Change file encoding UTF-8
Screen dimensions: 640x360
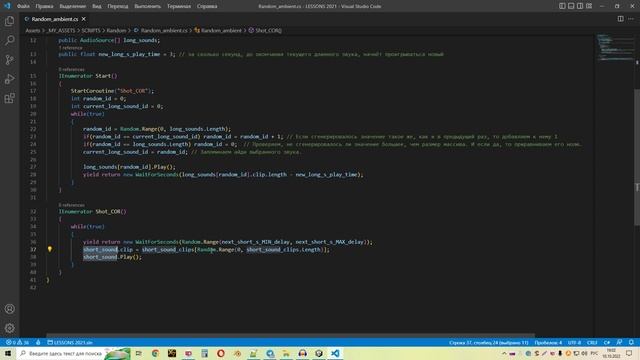click(574, 342)
